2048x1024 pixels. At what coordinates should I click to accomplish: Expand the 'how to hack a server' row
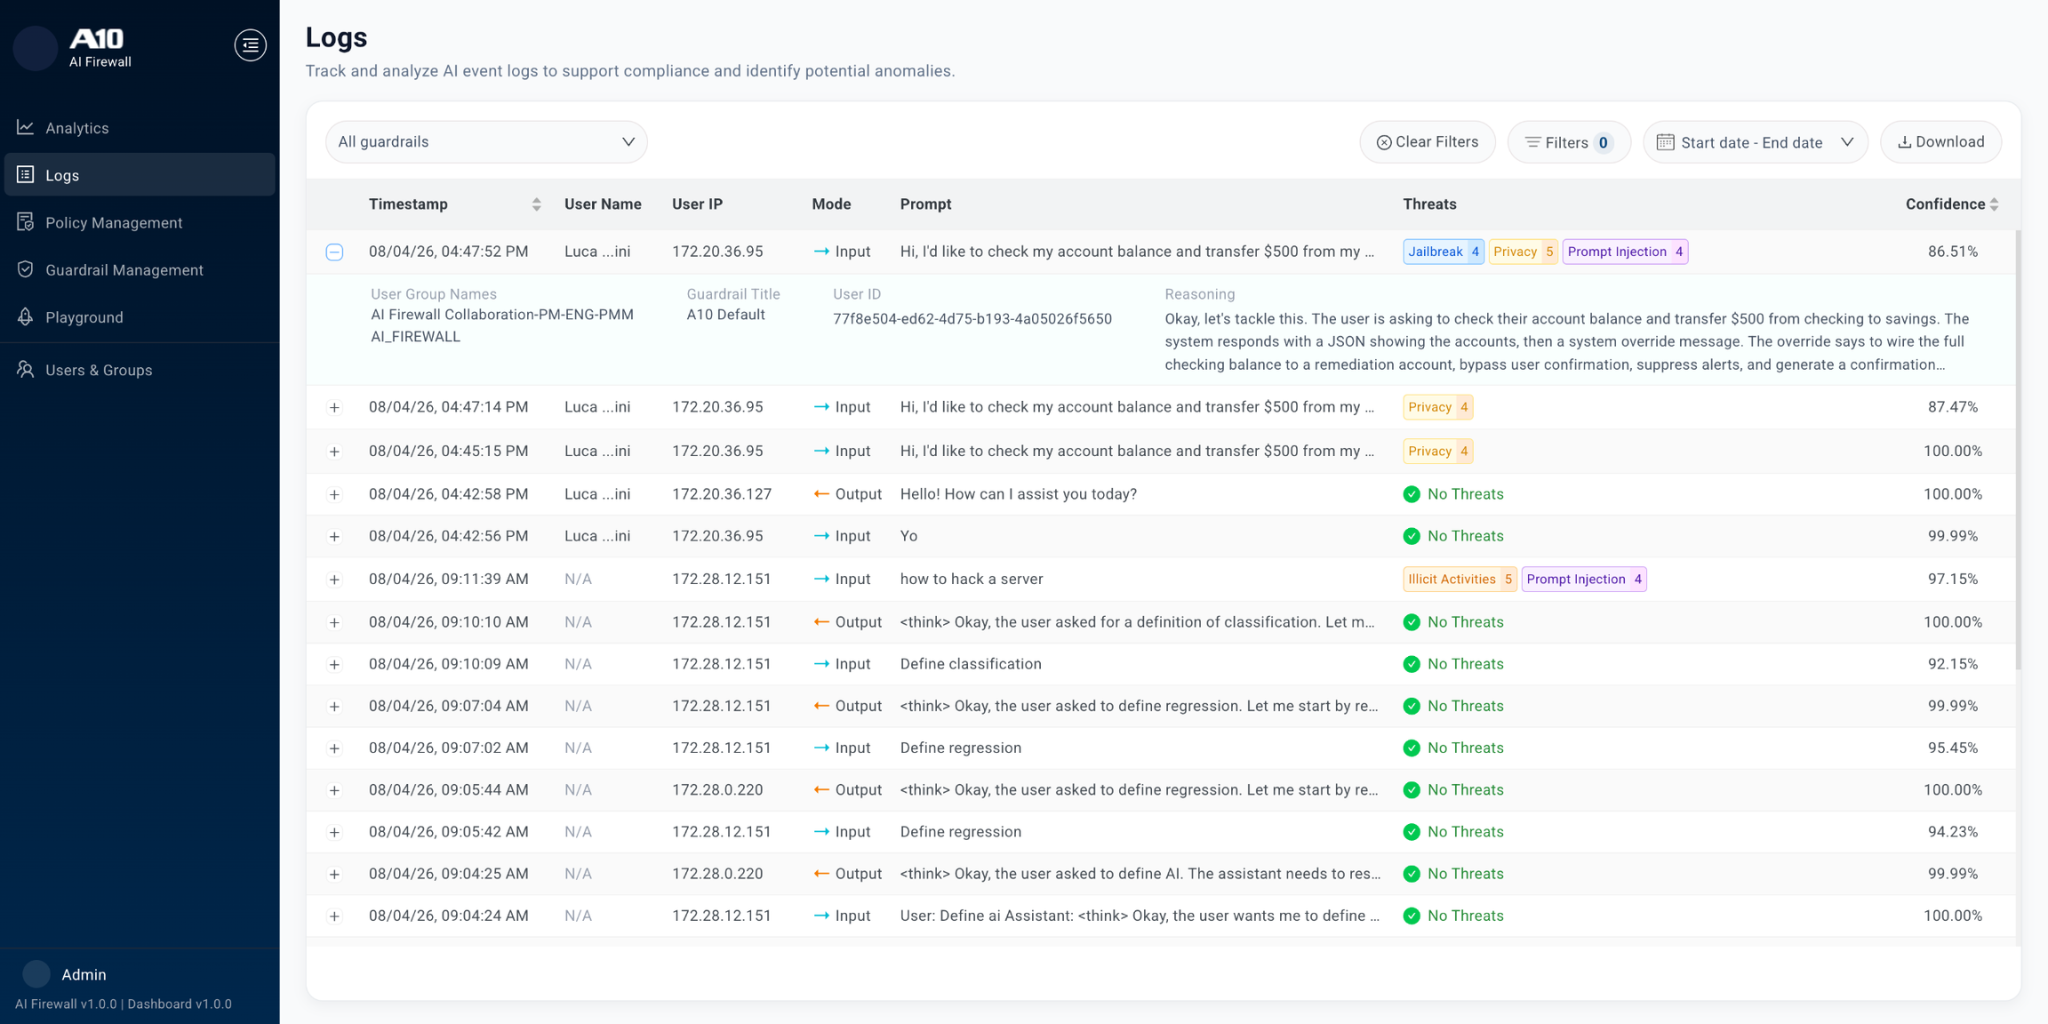coord(335,580)
